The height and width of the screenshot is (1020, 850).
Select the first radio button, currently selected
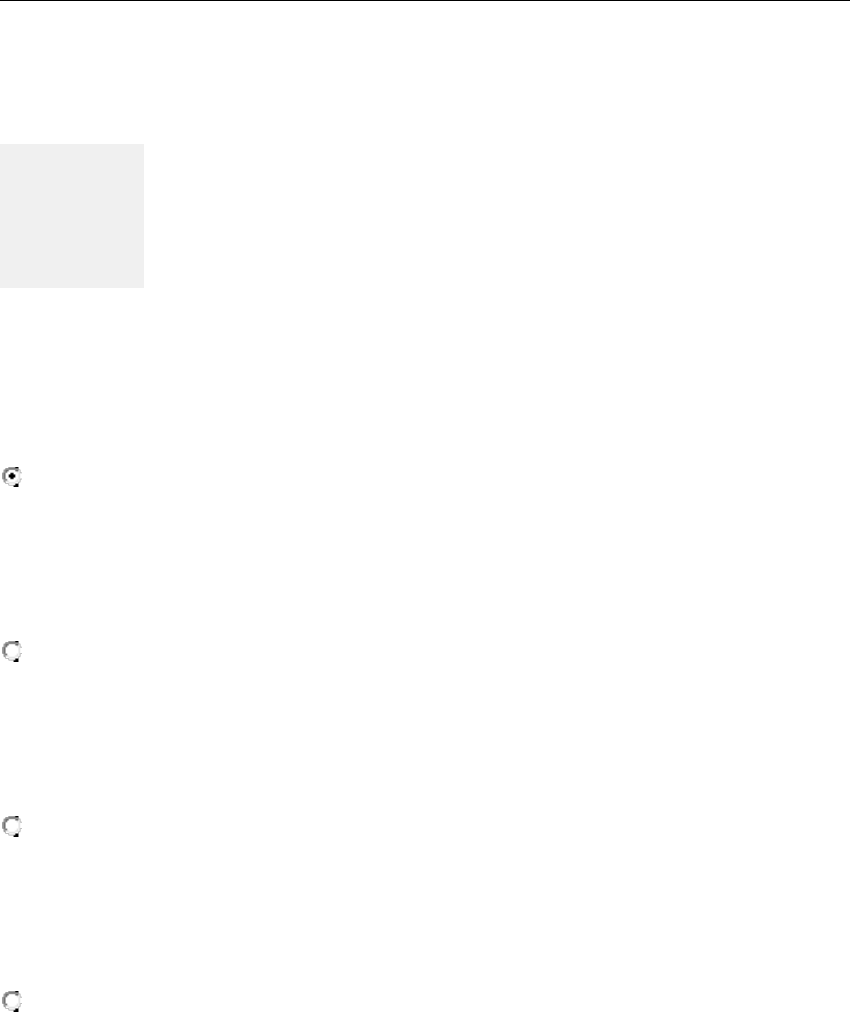click(x=13, y=478)
